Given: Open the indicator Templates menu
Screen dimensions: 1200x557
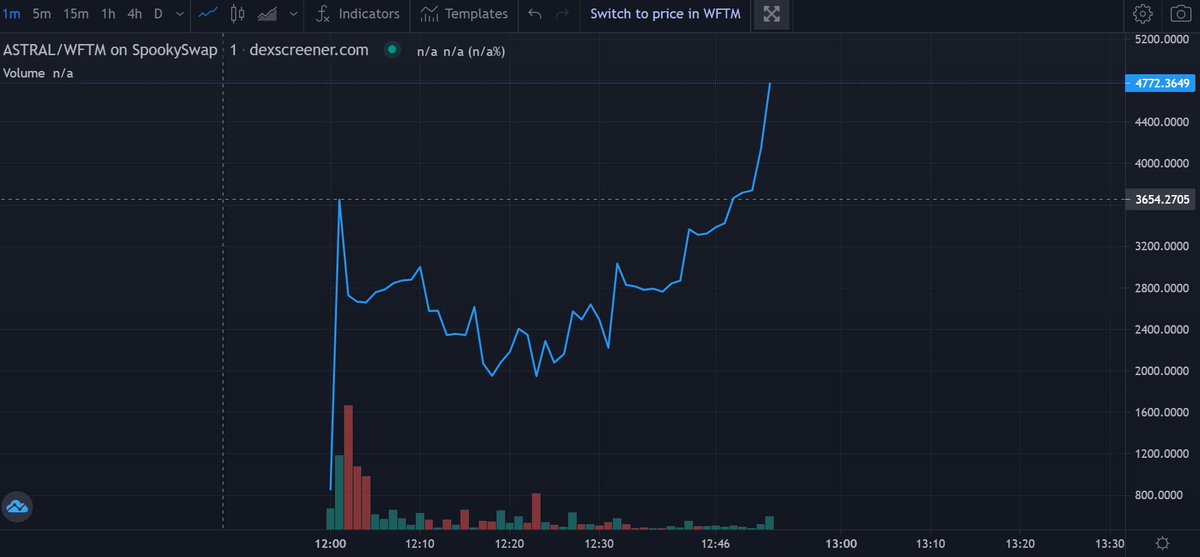Looking at the screenshot, I should point(464,14).
